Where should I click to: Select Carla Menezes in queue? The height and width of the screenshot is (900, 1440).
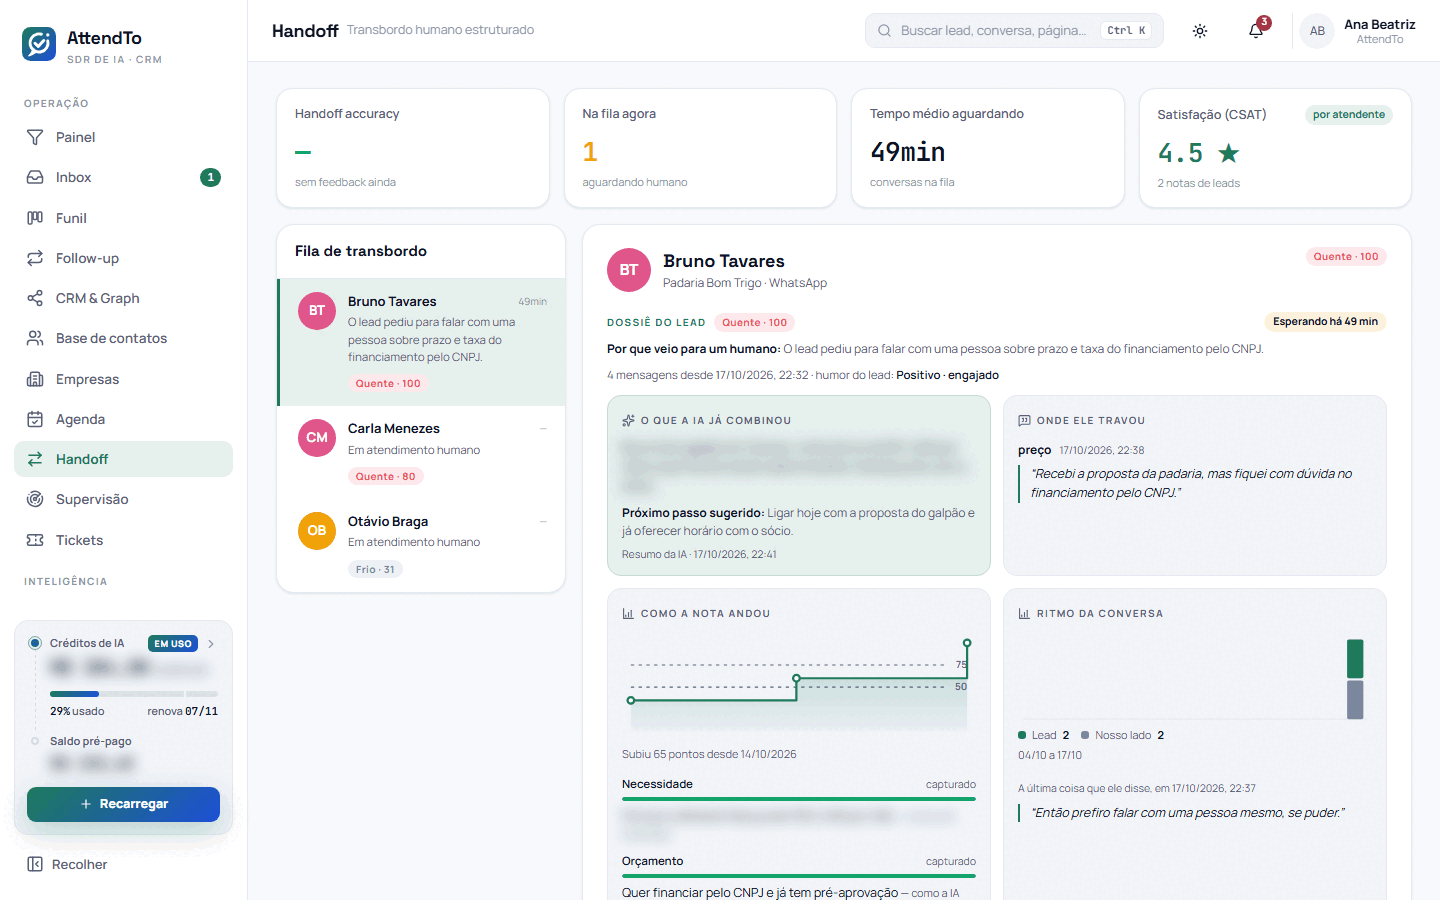[421, 452]
